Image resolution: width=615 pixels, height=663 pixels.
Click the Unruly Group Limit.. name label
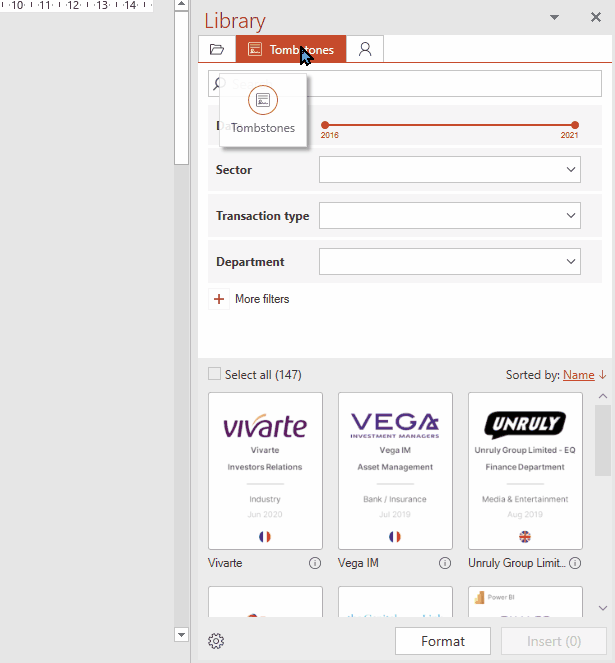click(x=516, y=563)
